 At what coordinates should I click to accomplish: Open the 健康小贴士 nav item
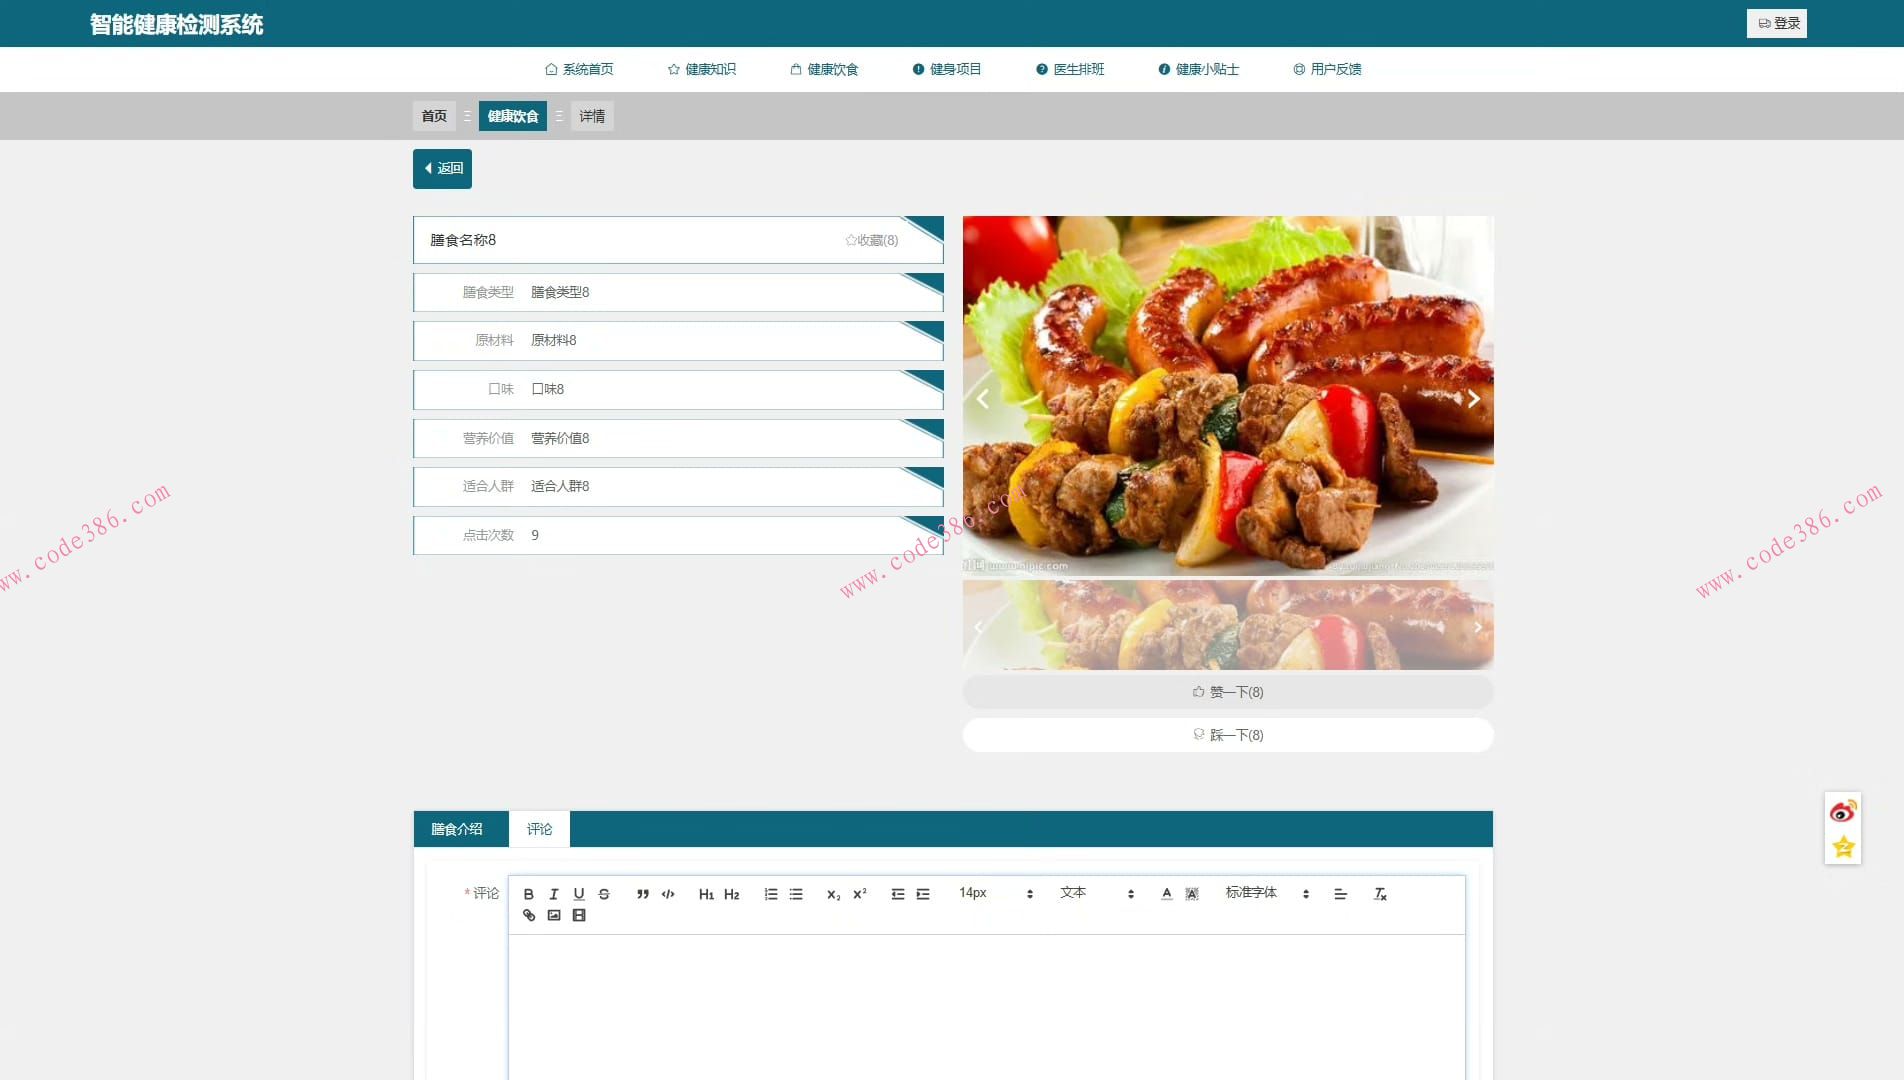pos(1199,69)
